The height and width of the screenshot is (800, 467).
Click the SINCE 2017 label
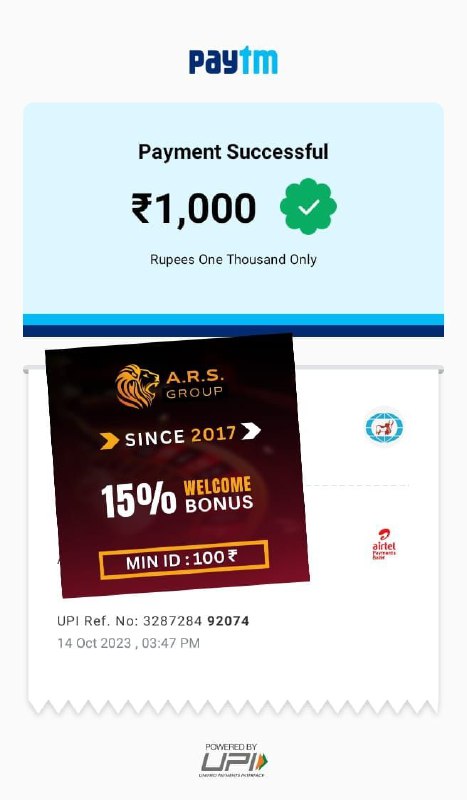click(x=180, y=436)
